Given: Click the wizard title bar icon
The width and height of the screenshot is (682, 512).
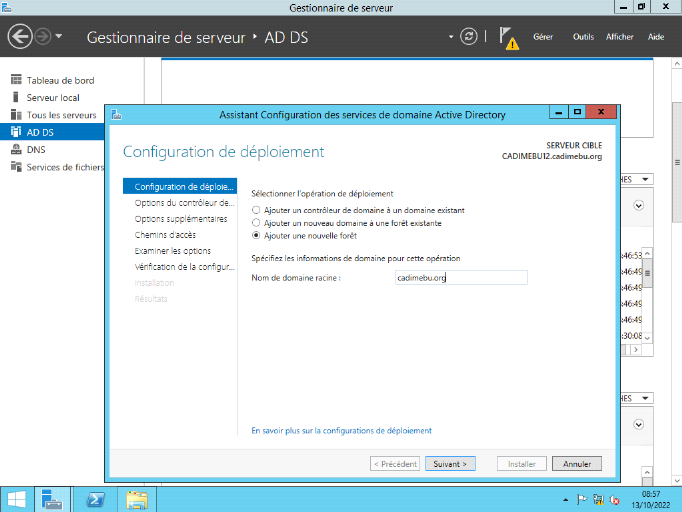Looking at the screenshot, I should tap(117, 114).
